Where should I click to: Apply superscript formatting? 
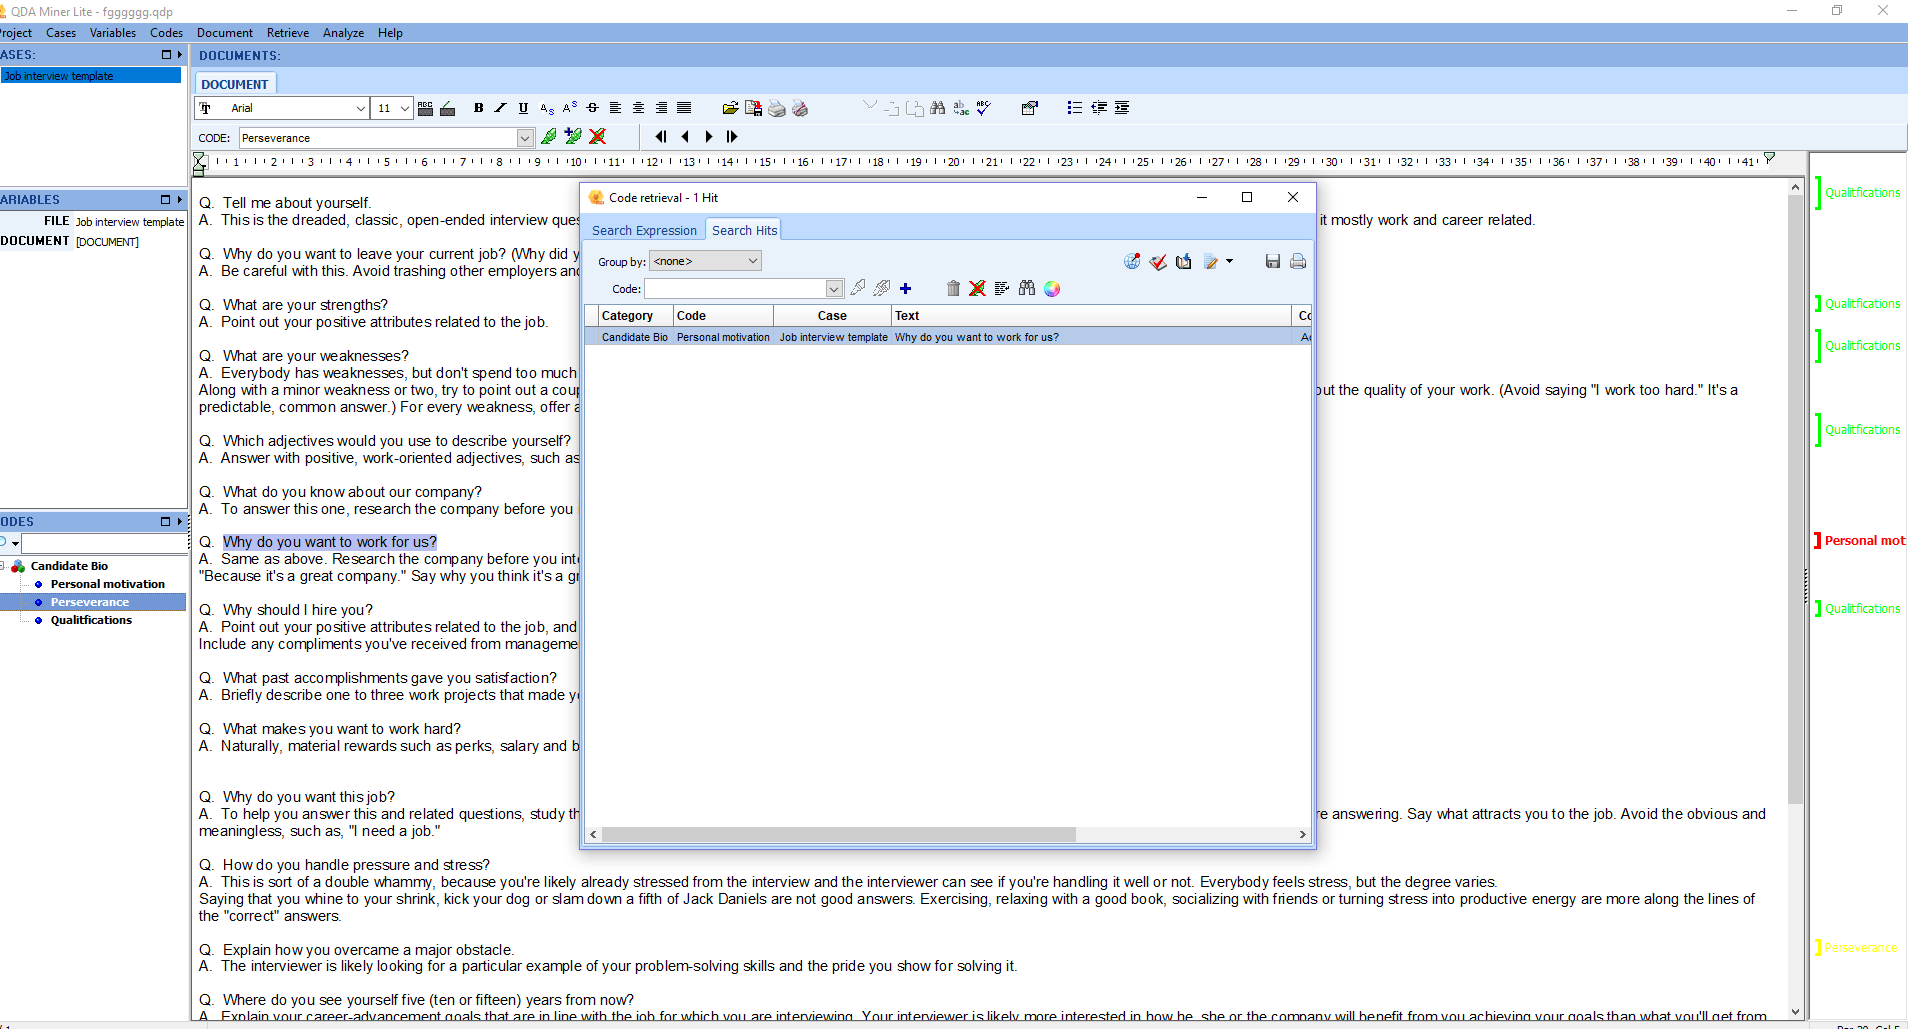point(570,108)
